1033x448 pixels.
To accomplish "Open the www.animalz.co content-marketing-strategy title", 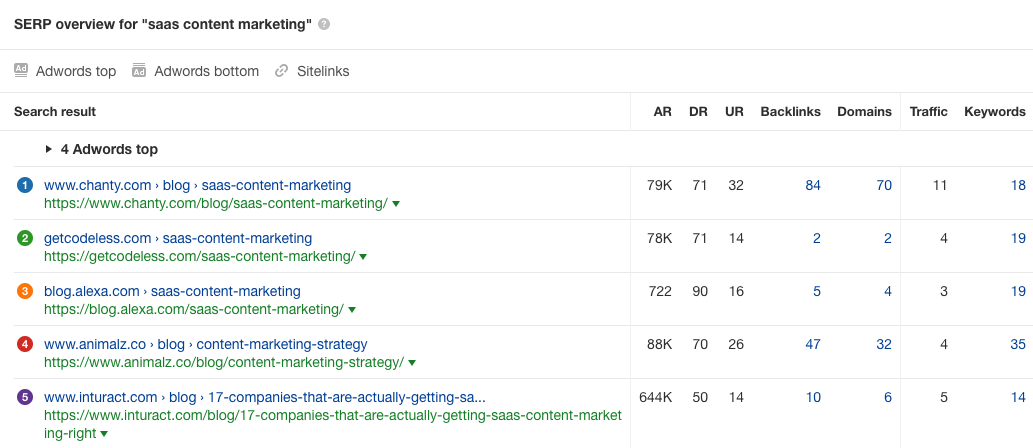I will pyautogui.click(x=206, y=344).
